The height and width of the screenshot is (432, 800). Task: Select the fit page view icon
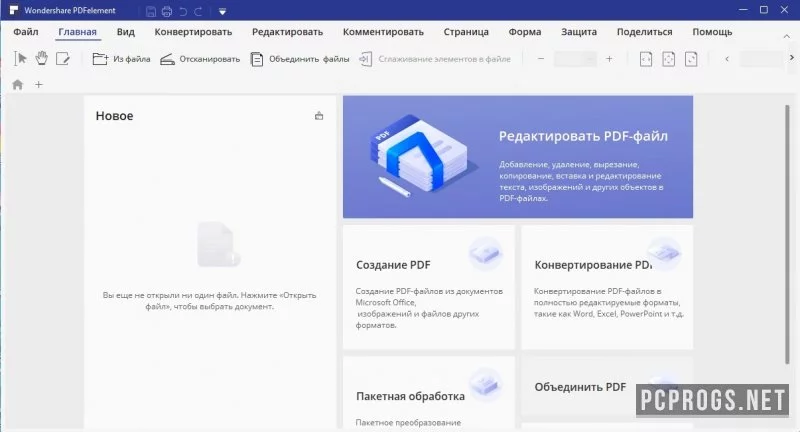point(668,59)
